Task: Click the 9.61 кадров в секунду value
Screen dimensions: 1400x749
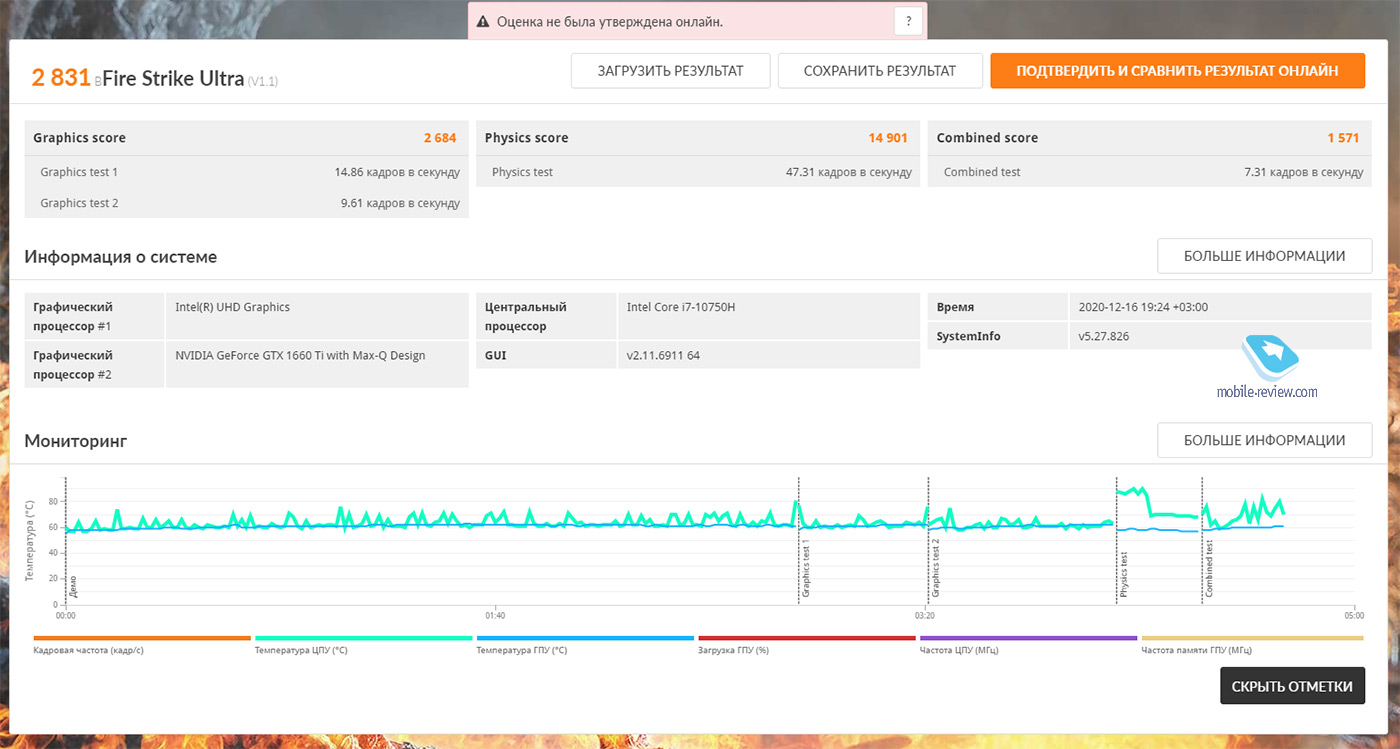Action: (400, 203)
